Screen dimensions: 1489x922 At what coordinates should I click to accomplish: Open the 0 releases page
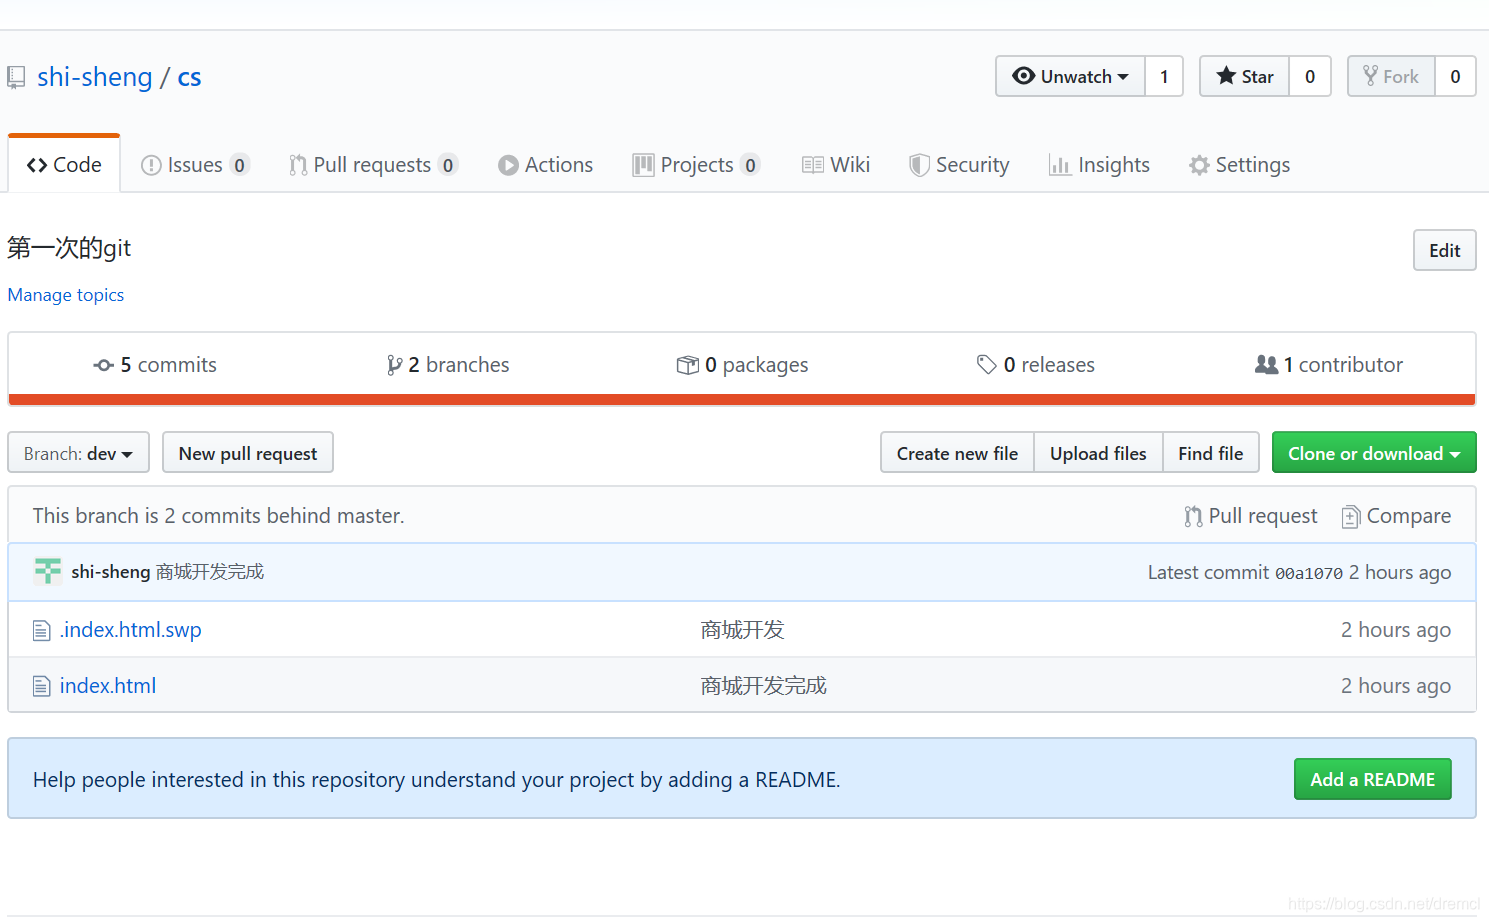click(1036, 365)
